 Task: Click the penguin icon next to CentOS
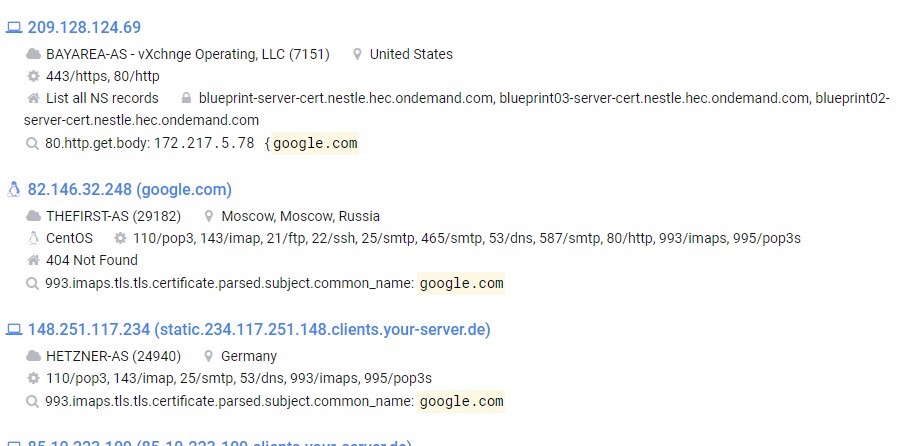pos(34,238)
